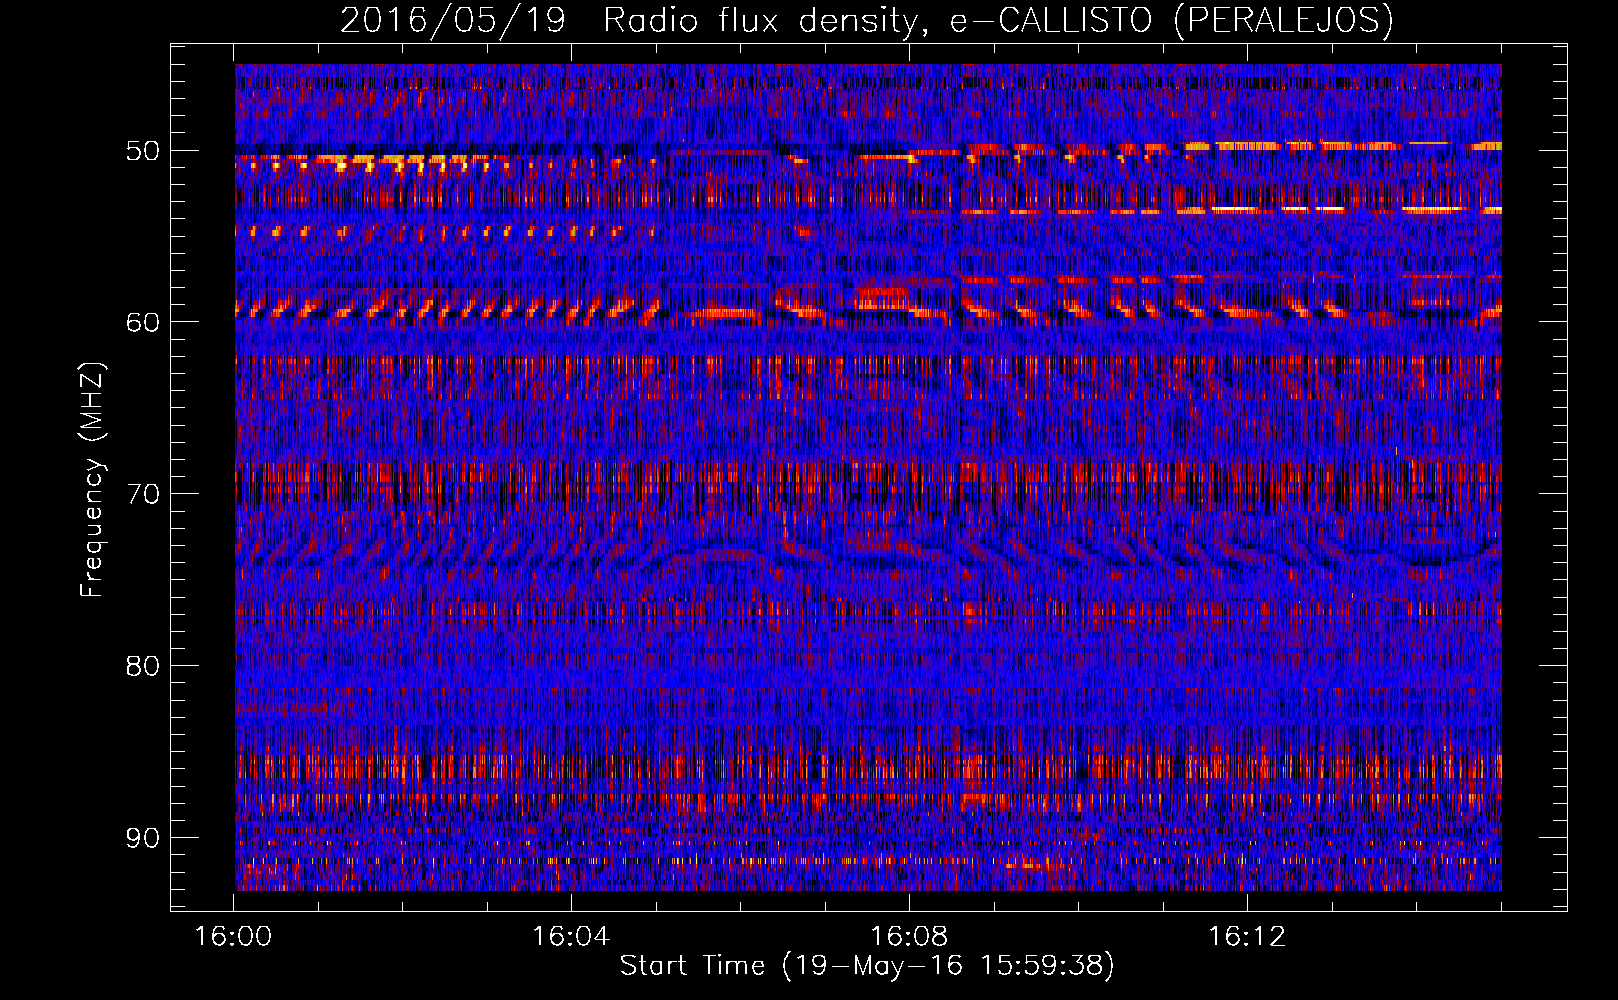Click the "Start Time (19-May-16 15:59:38)" label
This screenshot has height=1000, width=1618.
tap(867, 966)
